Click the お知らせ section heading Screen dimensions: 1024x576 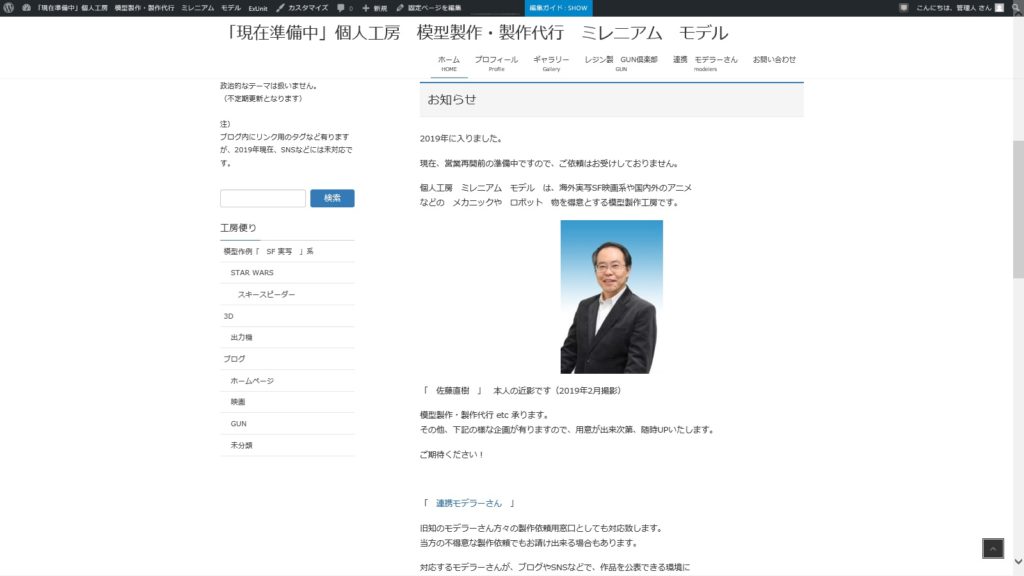coord(452,100)
